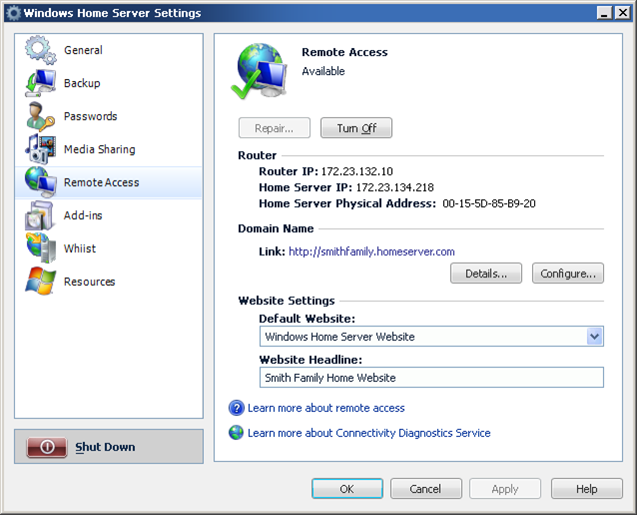
Task: Click the large Remote Access status globe icon
Action: pyautogui.click(x=259, y=71)
